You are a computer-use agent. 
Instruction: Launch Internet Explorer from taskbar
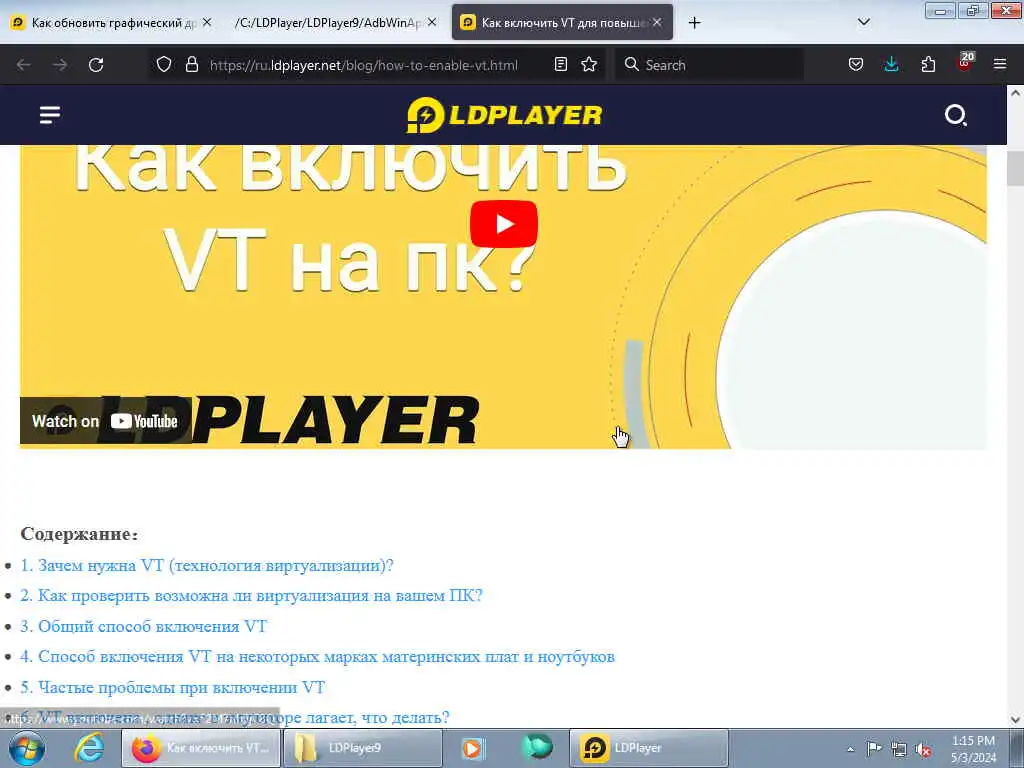(89, 748)
